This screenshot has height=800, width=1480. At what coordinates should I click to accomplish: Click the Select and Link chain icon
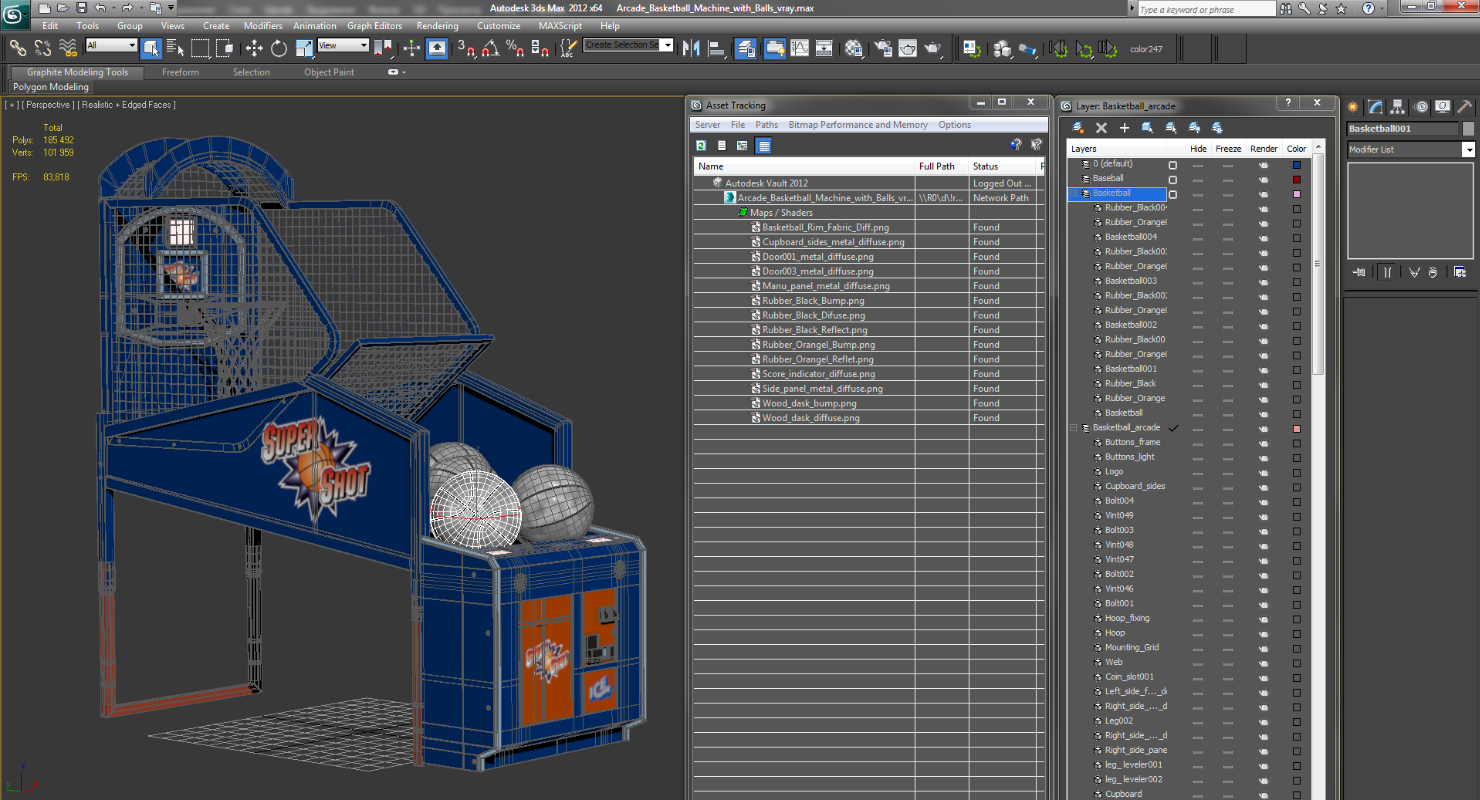(x=17, y=47)
